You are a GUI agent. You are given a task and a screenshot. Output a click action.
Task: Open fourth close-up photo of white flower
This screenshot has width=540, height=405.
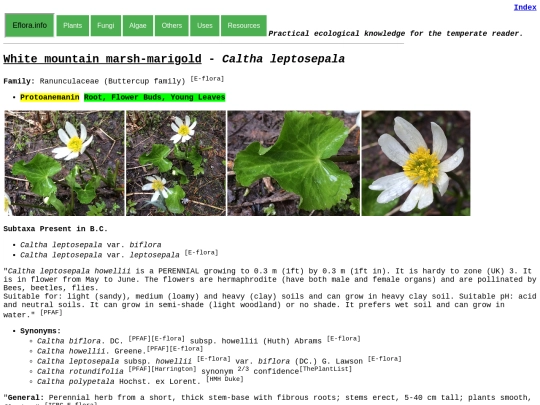pyautogui.click(x=416, y=163)
